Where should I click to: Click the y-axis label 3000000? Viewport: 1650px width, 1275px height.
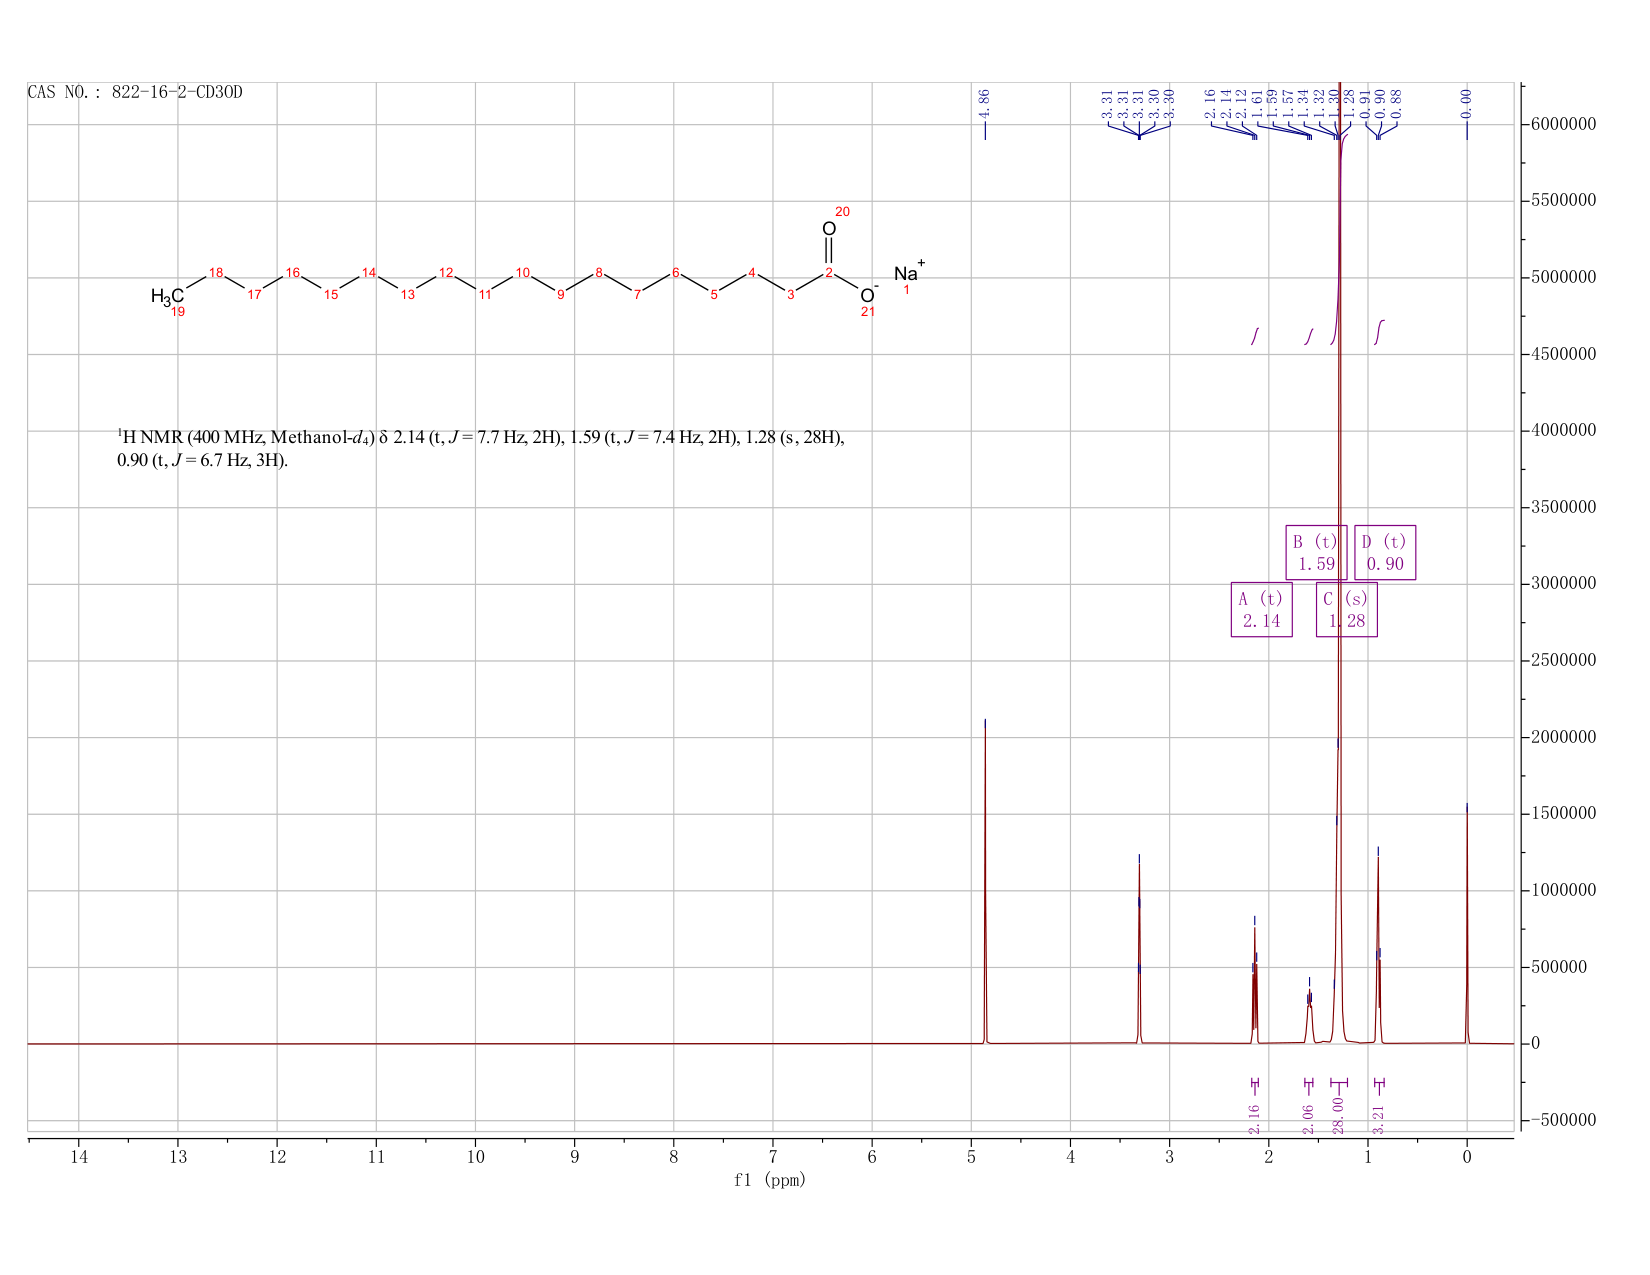coord(1563,584)
